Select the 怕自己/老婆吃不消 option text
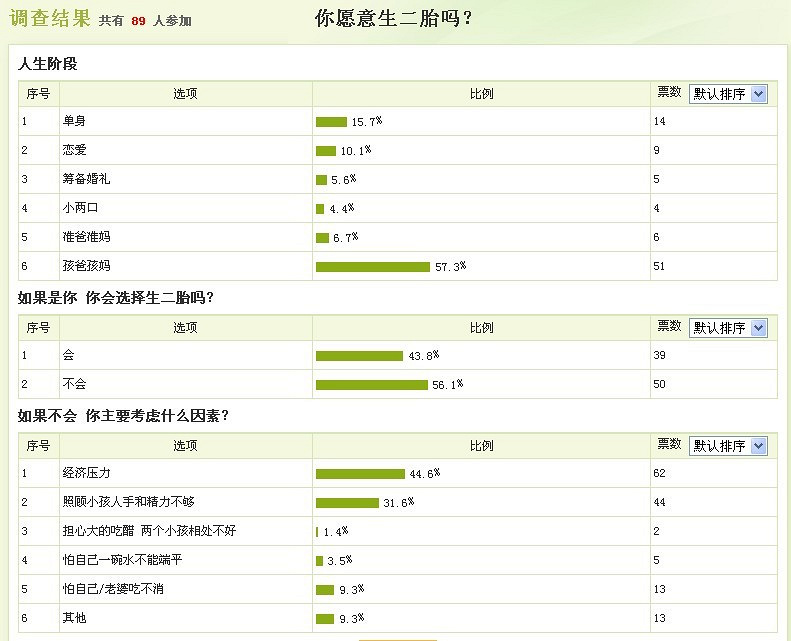Viewport: 791px width, 641px height. click(x=113, y=589)
